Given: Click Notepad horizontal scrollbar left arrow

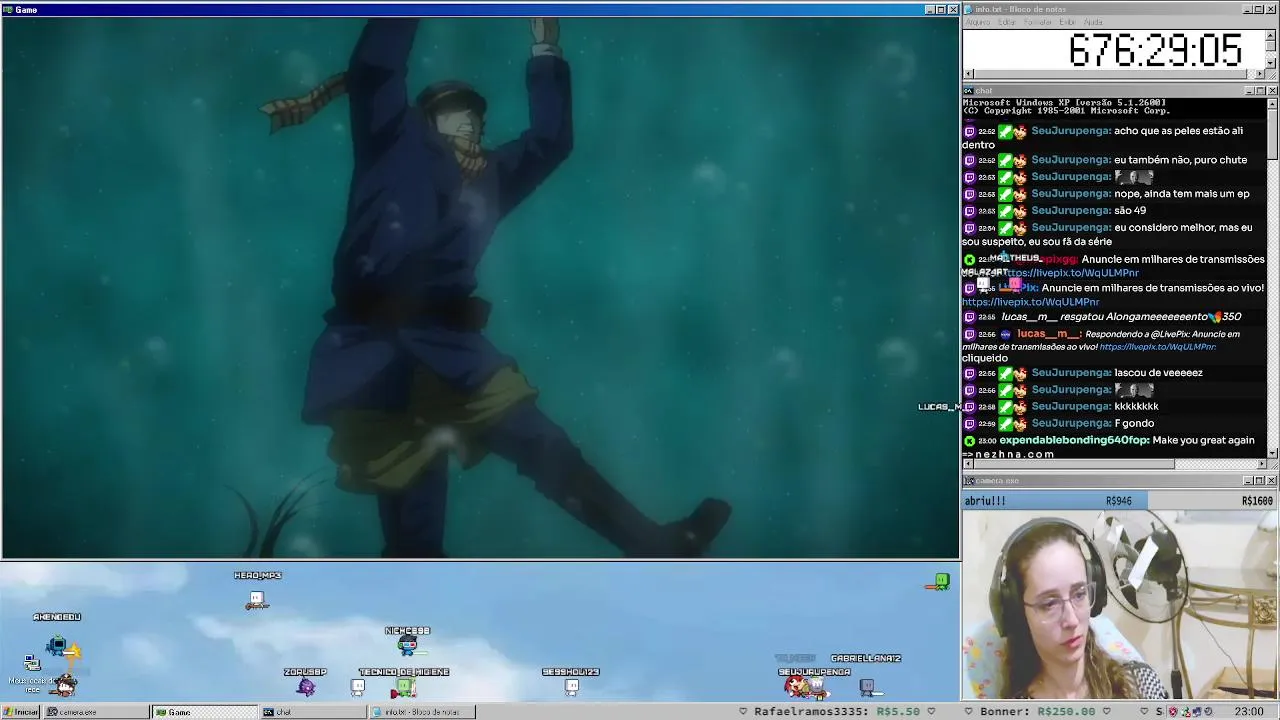Looking at the screenshot, I should tap(968, 74).
